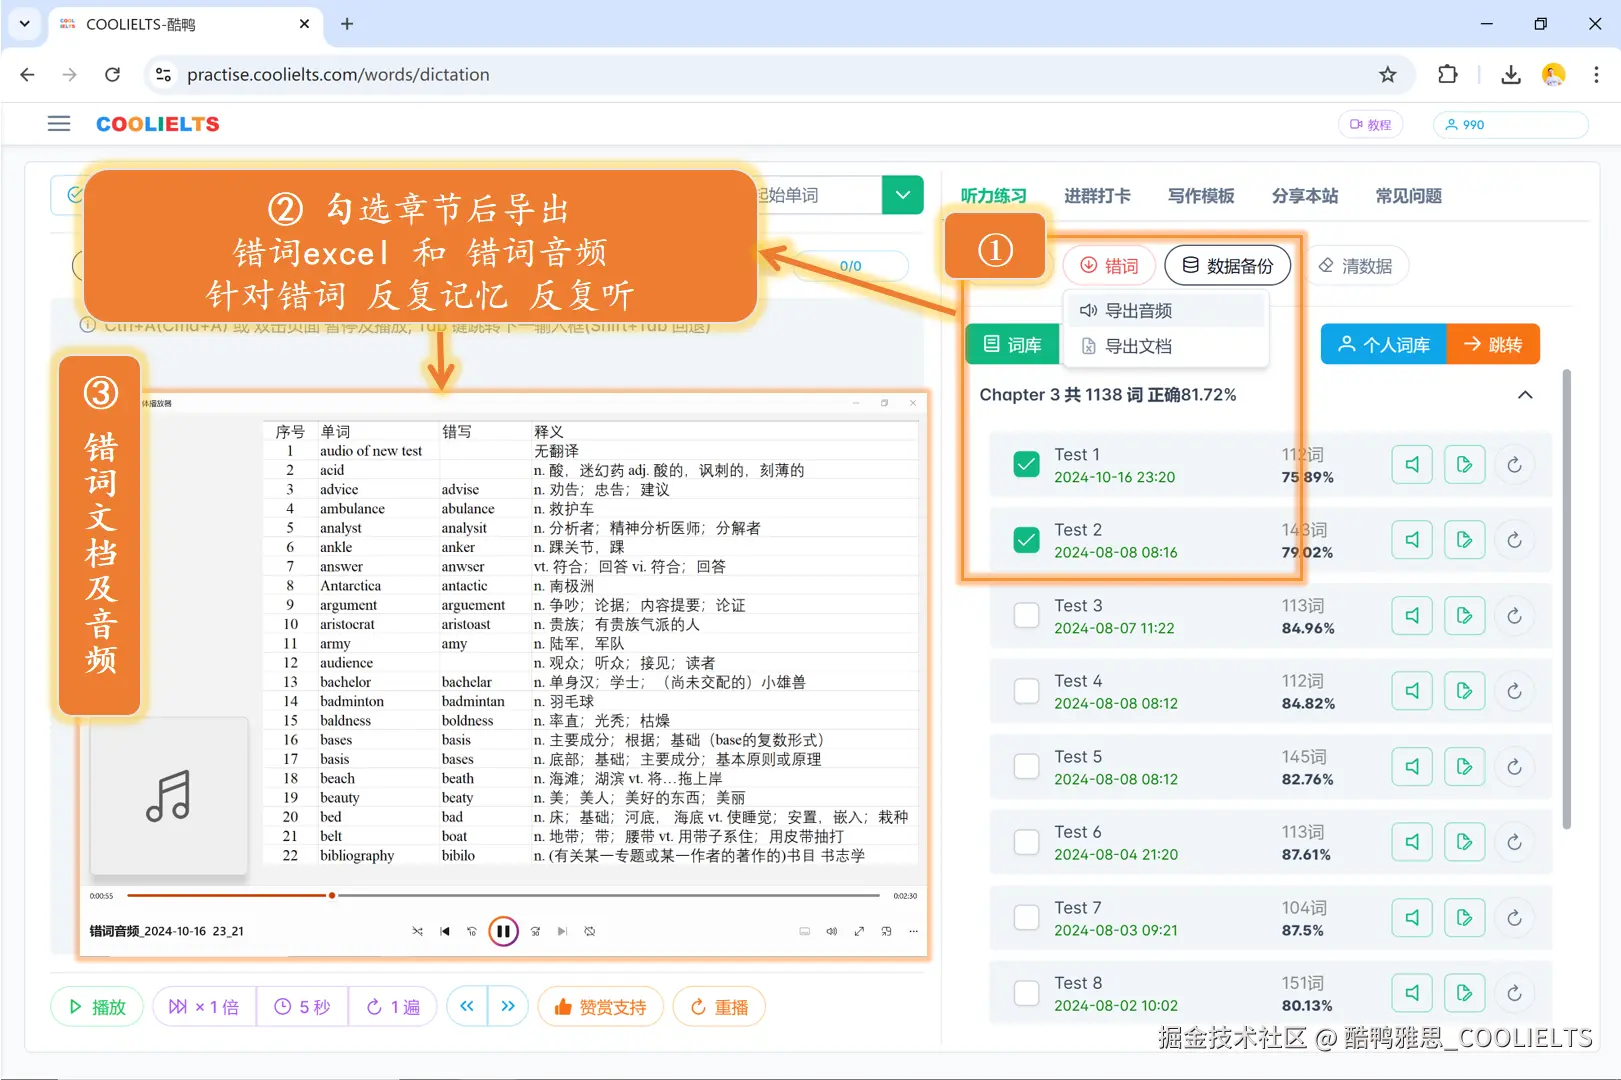The width and height of the screenshot is (1621, 1080).
Task: Collapse the Chapter 3 section chevron
Action: [x=1525, y=394]
